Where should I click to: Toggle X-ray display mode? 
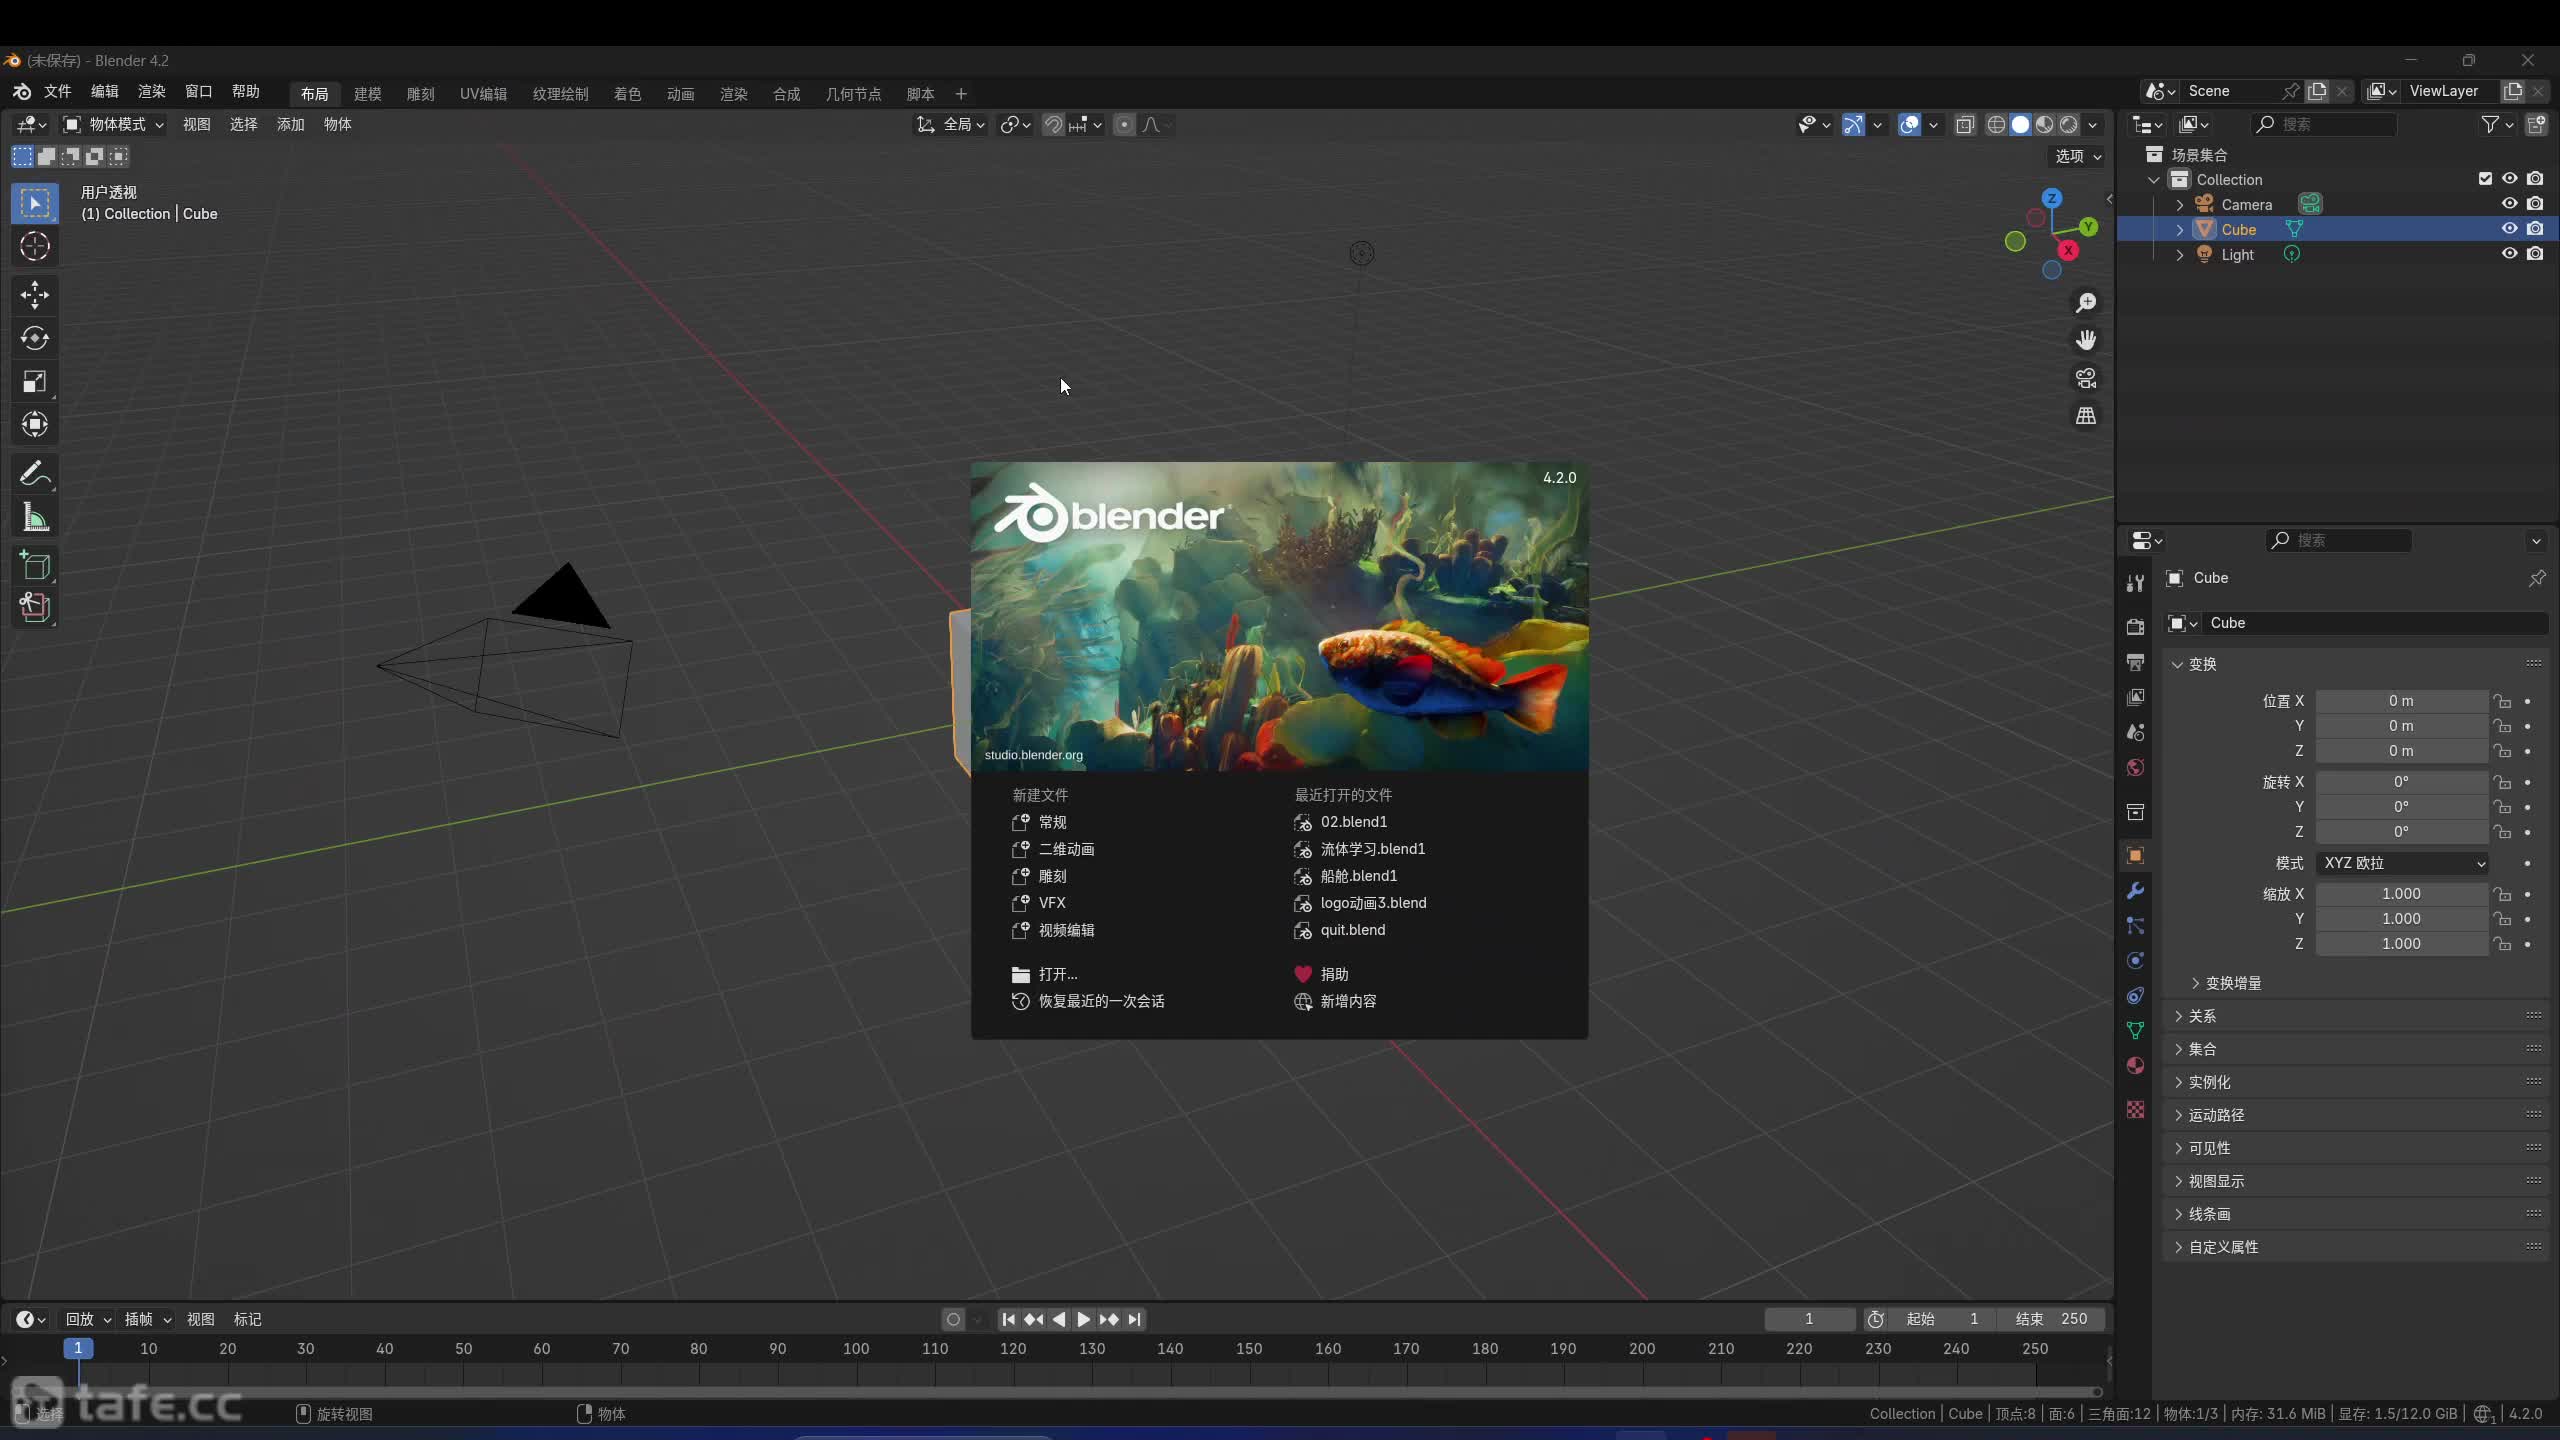pos(1965,125)
